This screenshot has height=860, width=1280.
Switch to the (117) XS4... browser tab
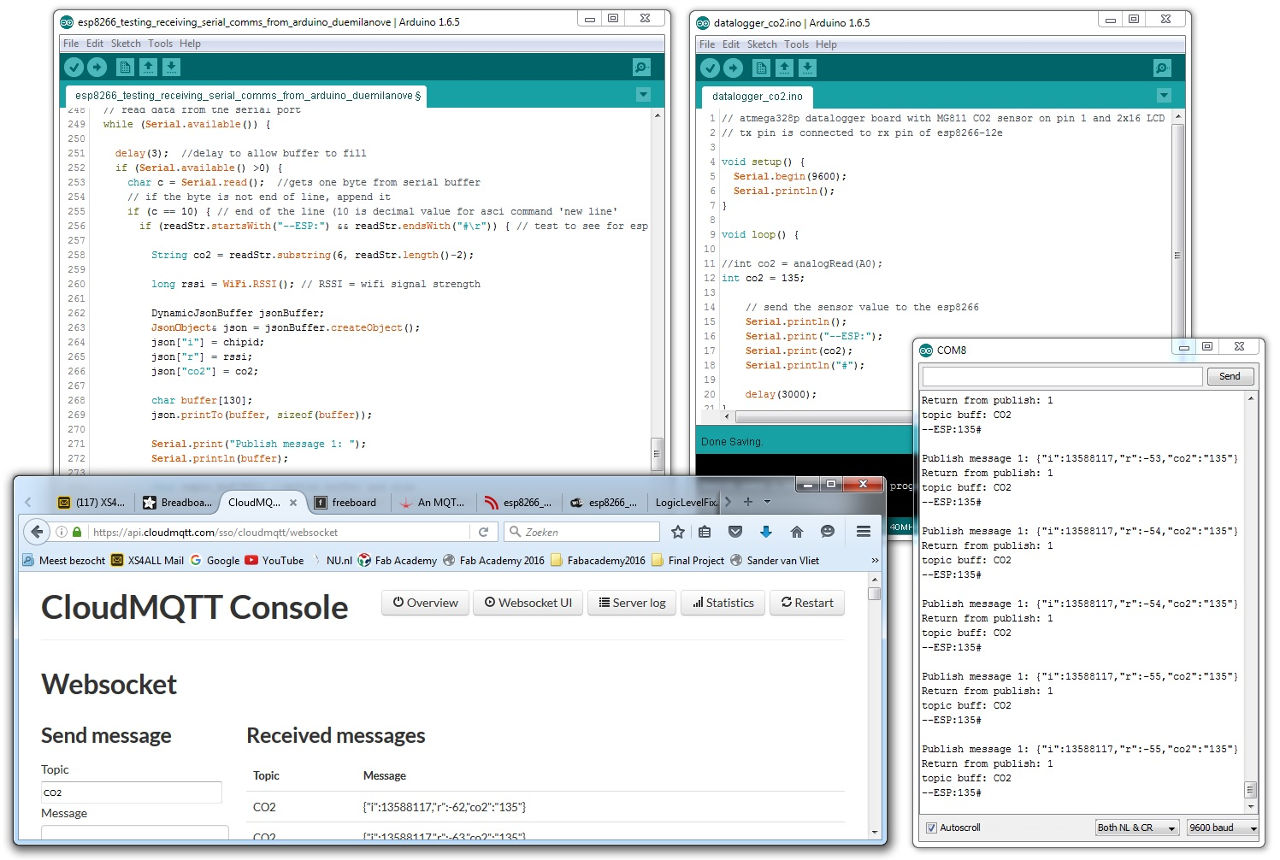tap(91, 502)
